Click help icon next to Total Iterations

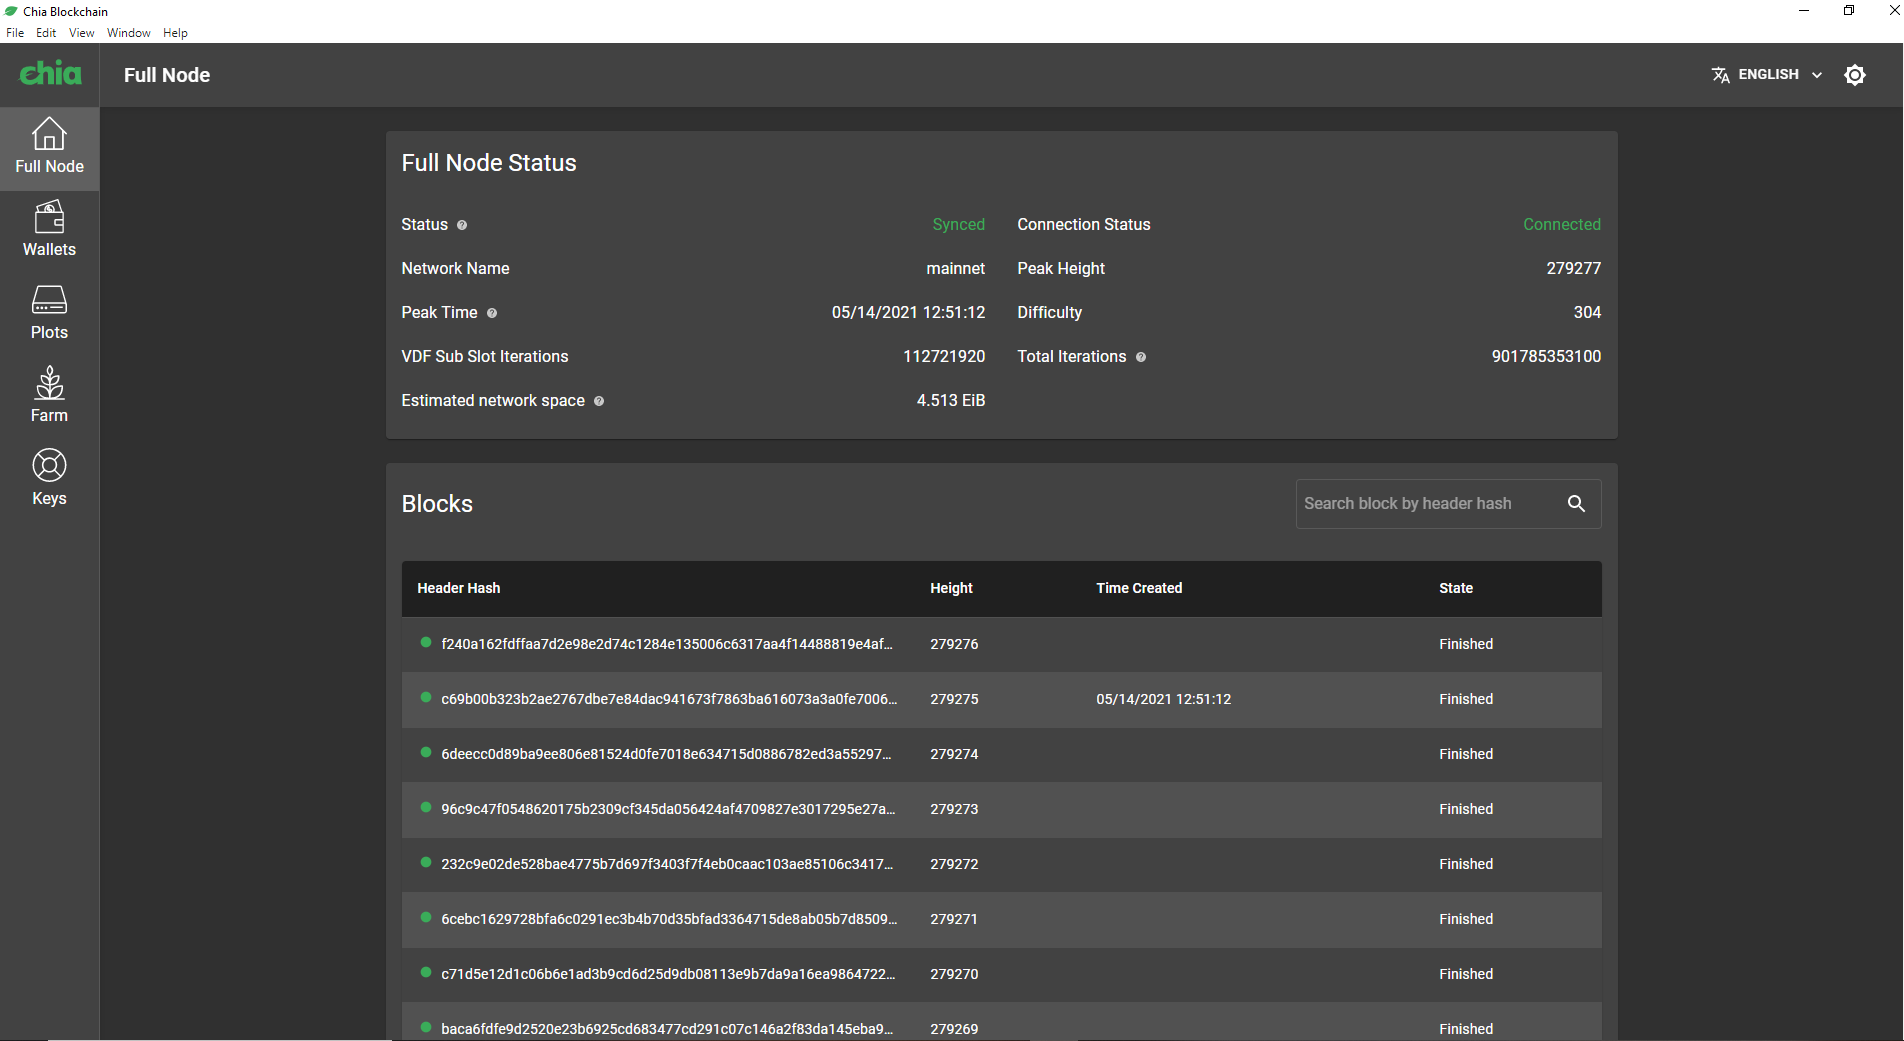tap(1141, 357)
